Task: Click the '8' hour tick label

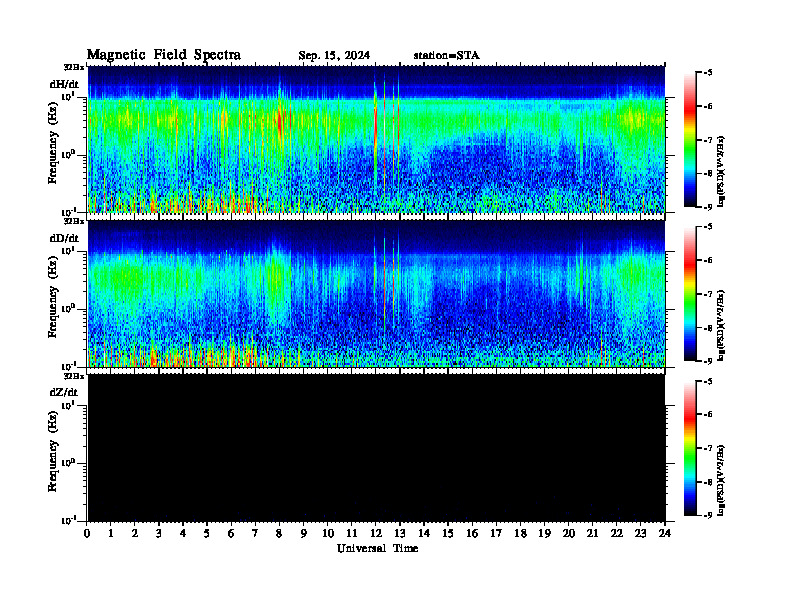Action: coord(279,534)
